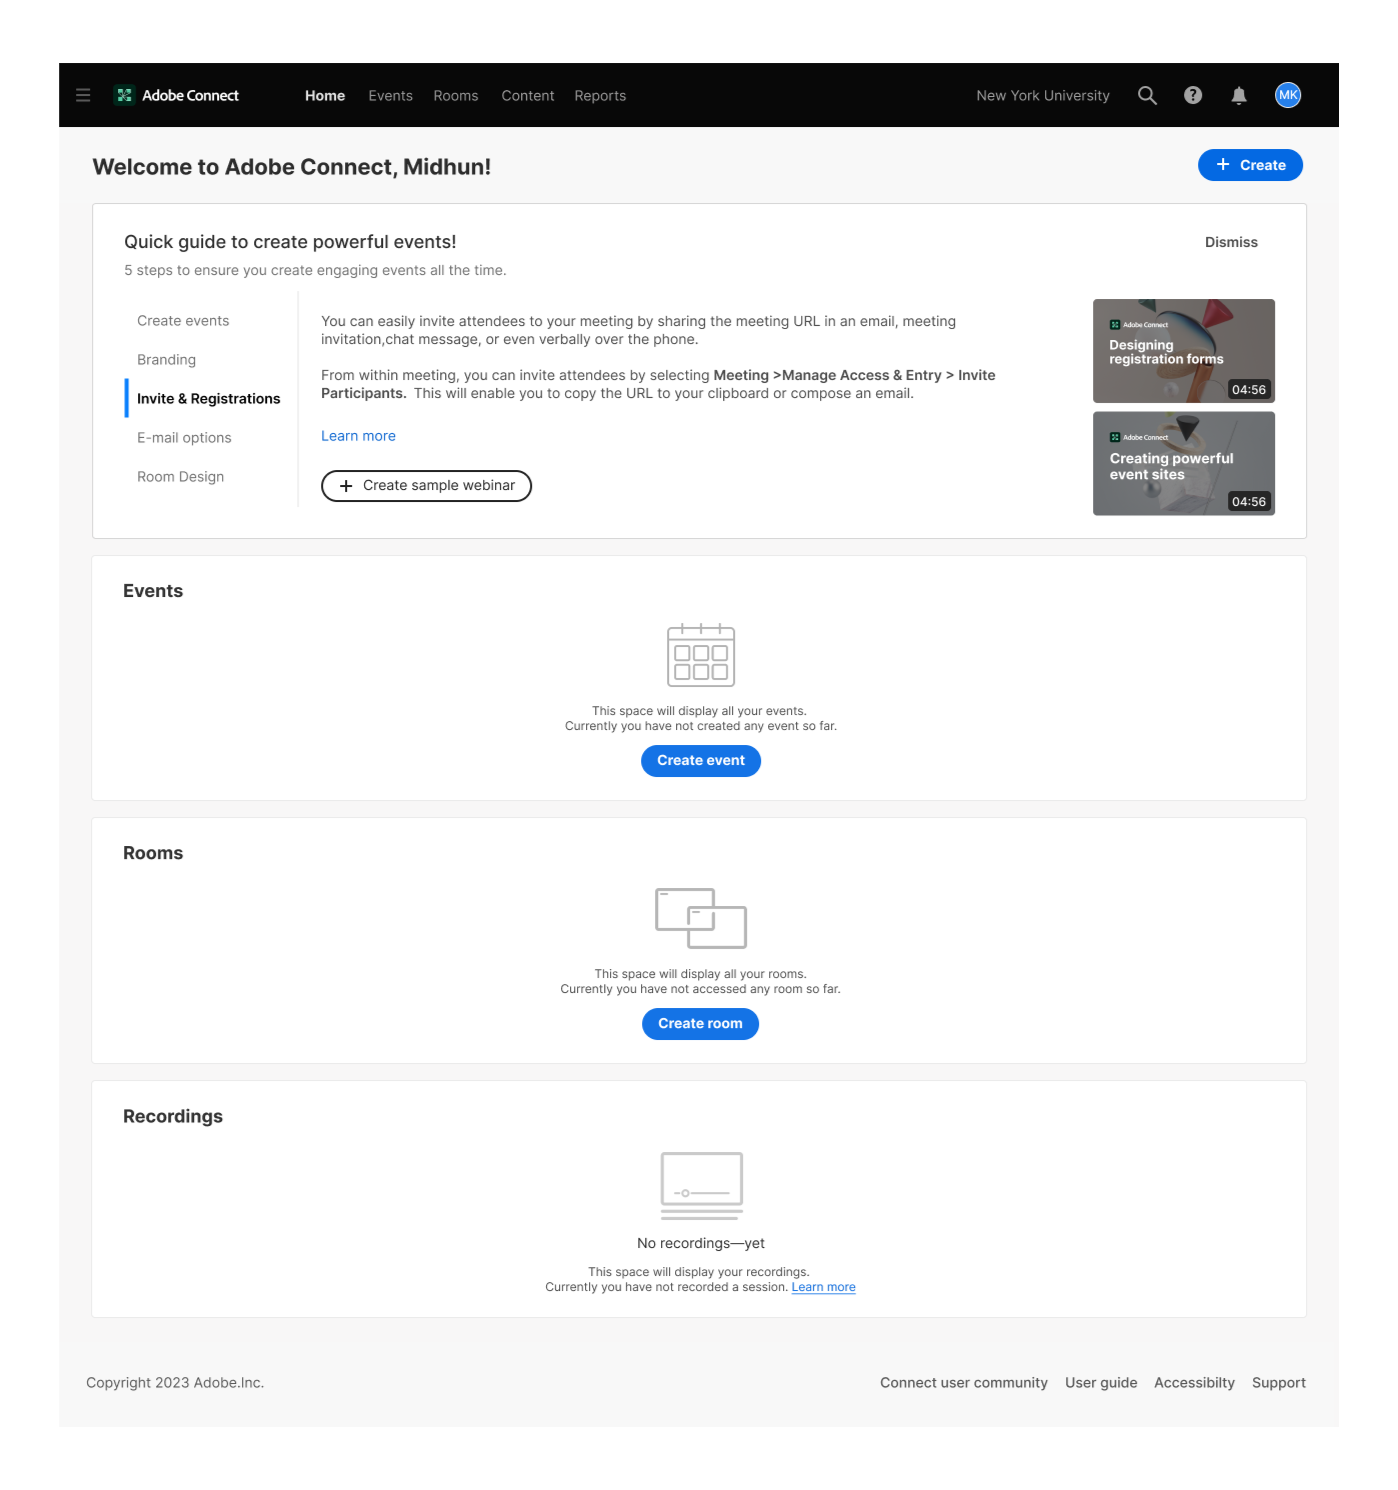Click the events calendar placeholder icon
The image size is (1398, 1490).
click(x=701, y=655)
